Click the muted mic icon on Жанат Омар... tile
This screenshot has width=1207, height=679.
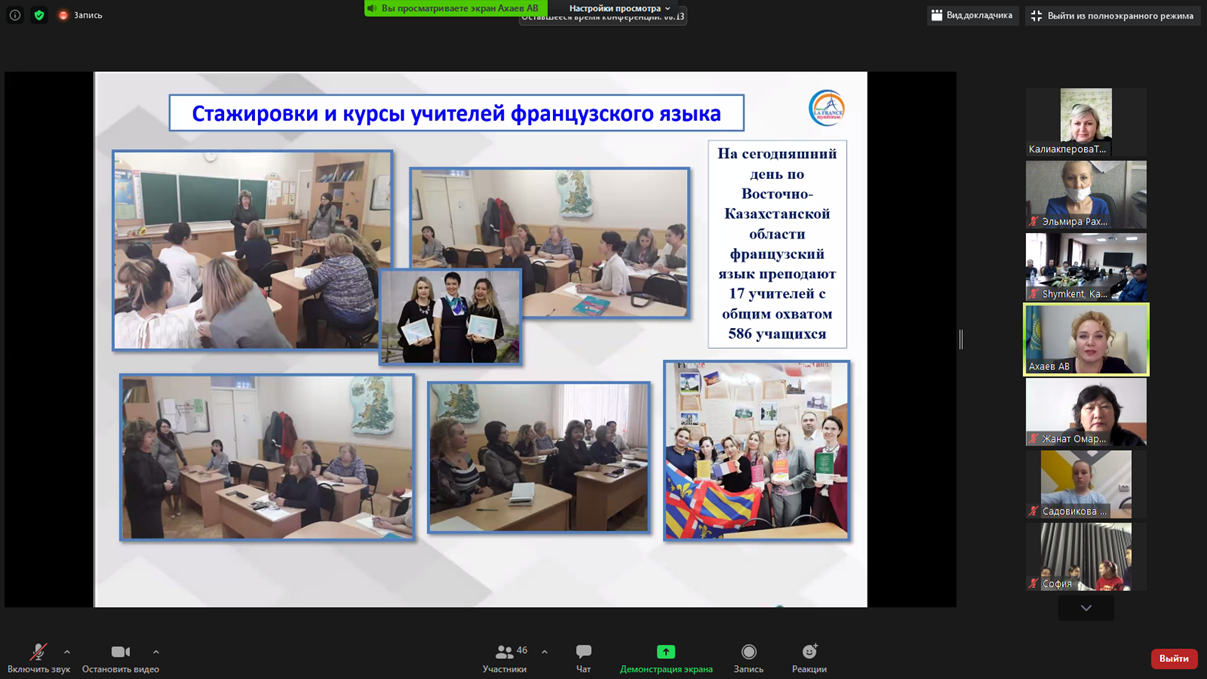1034,439
